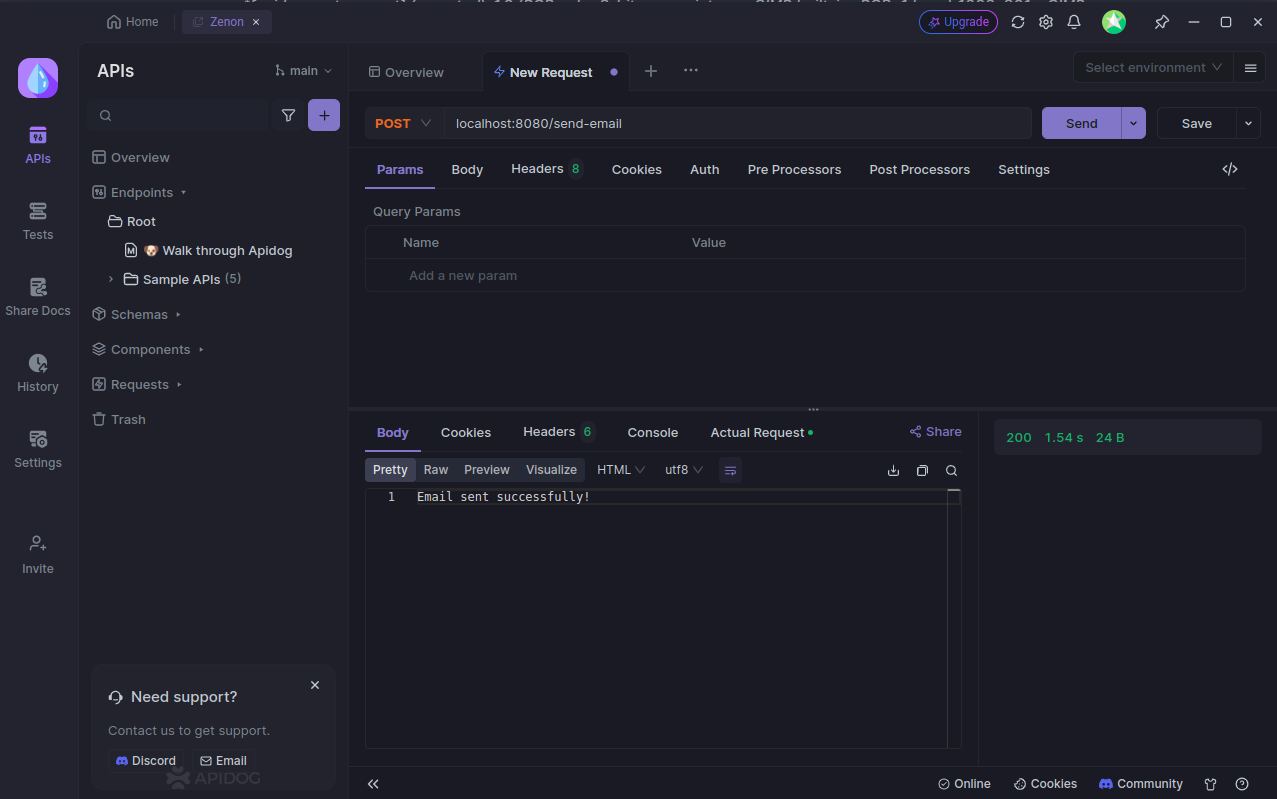Viewport: 1277px width, 799px height.
Task: Click the shirt theme icon in status bar
Action: (x=1210, y=784)
